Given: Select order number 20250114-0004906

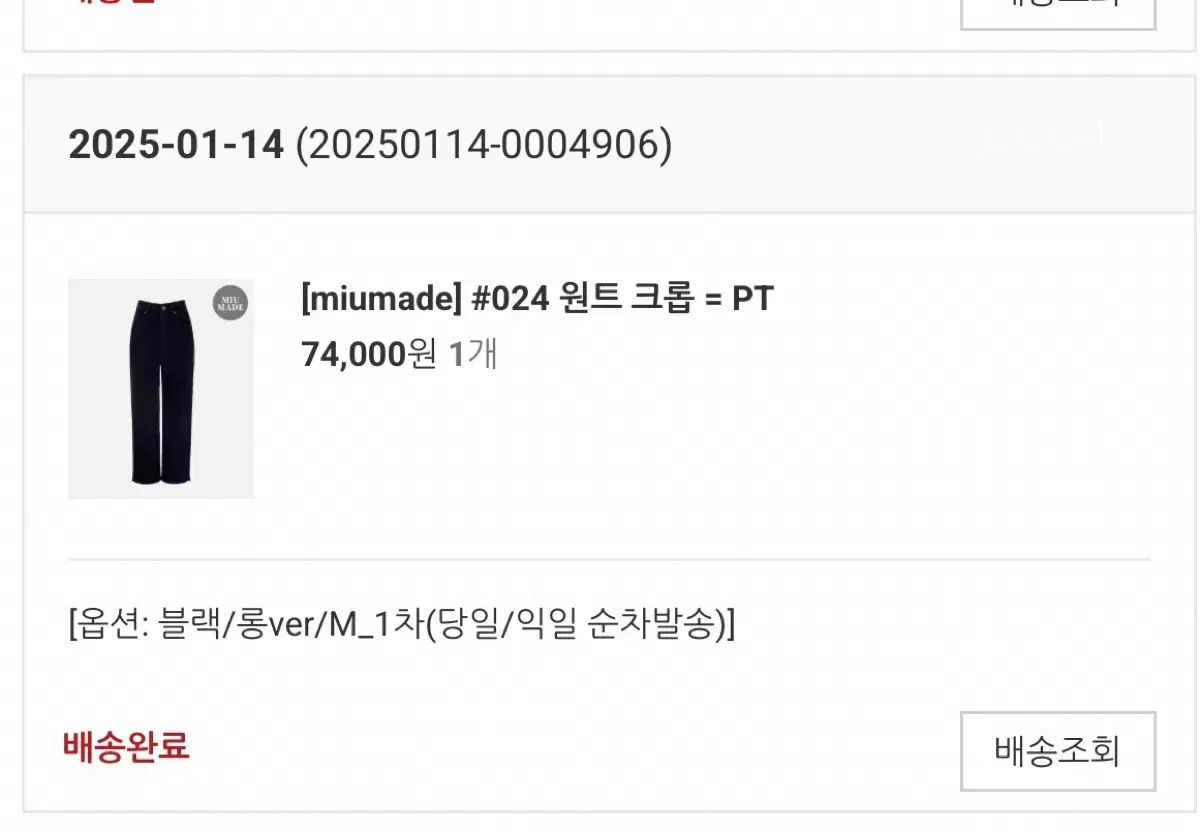Looking at the screenshot, I should coord(484,146).
